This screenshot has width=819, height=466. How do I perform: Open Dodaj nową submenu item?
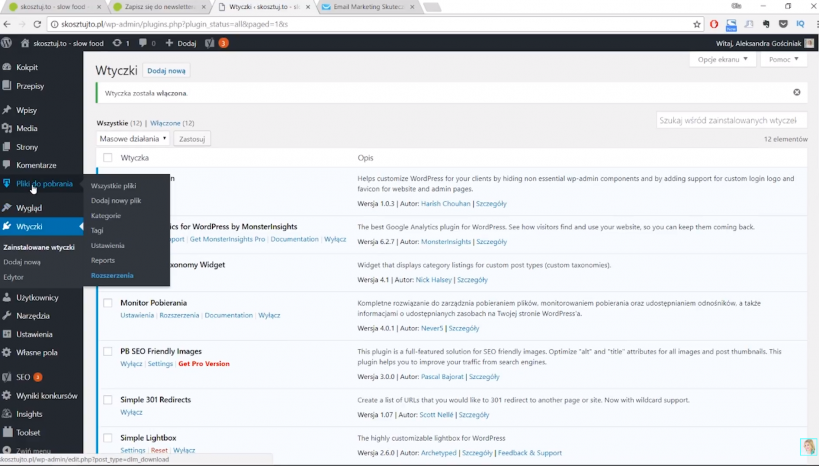22,262
